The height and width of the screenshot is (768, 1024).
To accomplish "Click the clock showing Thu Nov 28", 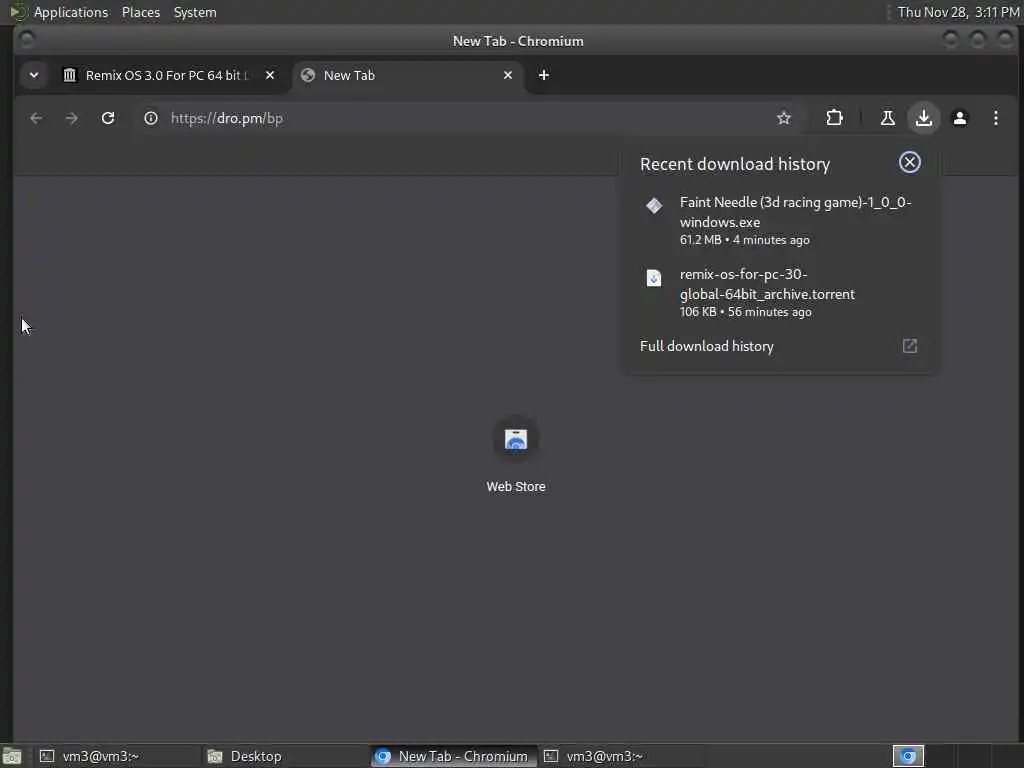I will tap(958, 12).
